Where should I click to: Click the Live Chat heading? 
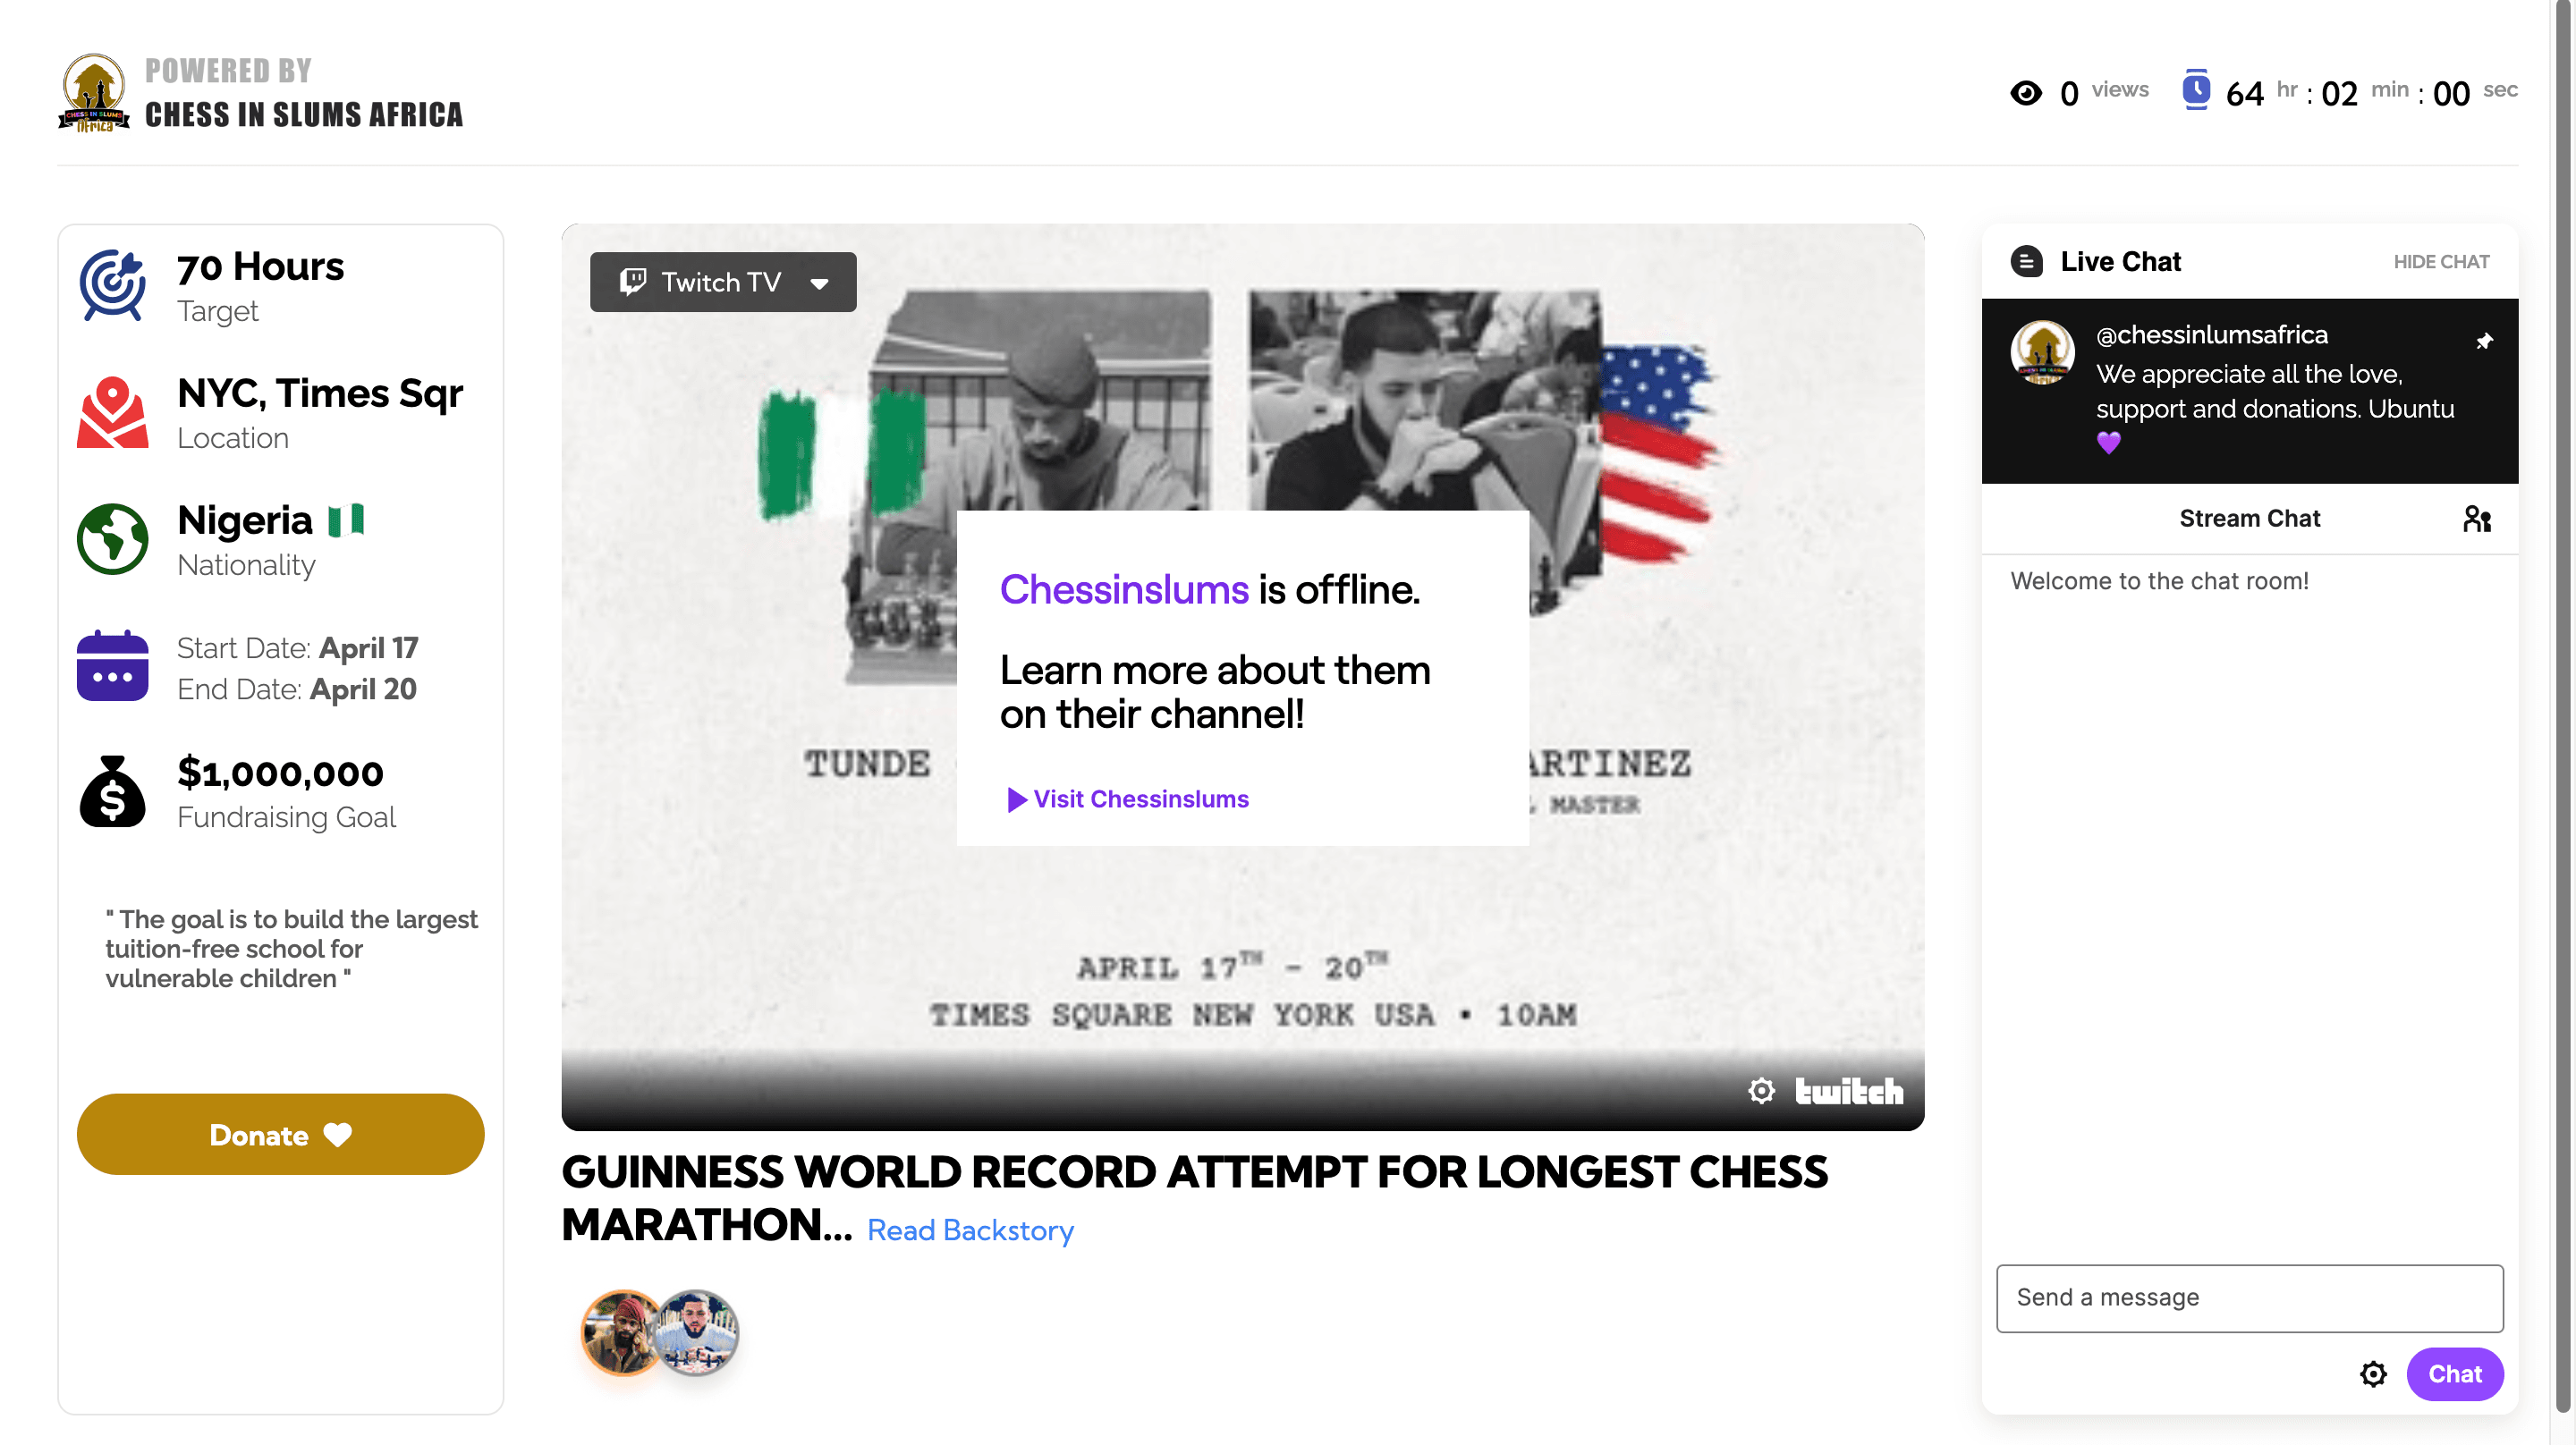coord(2120,262)
